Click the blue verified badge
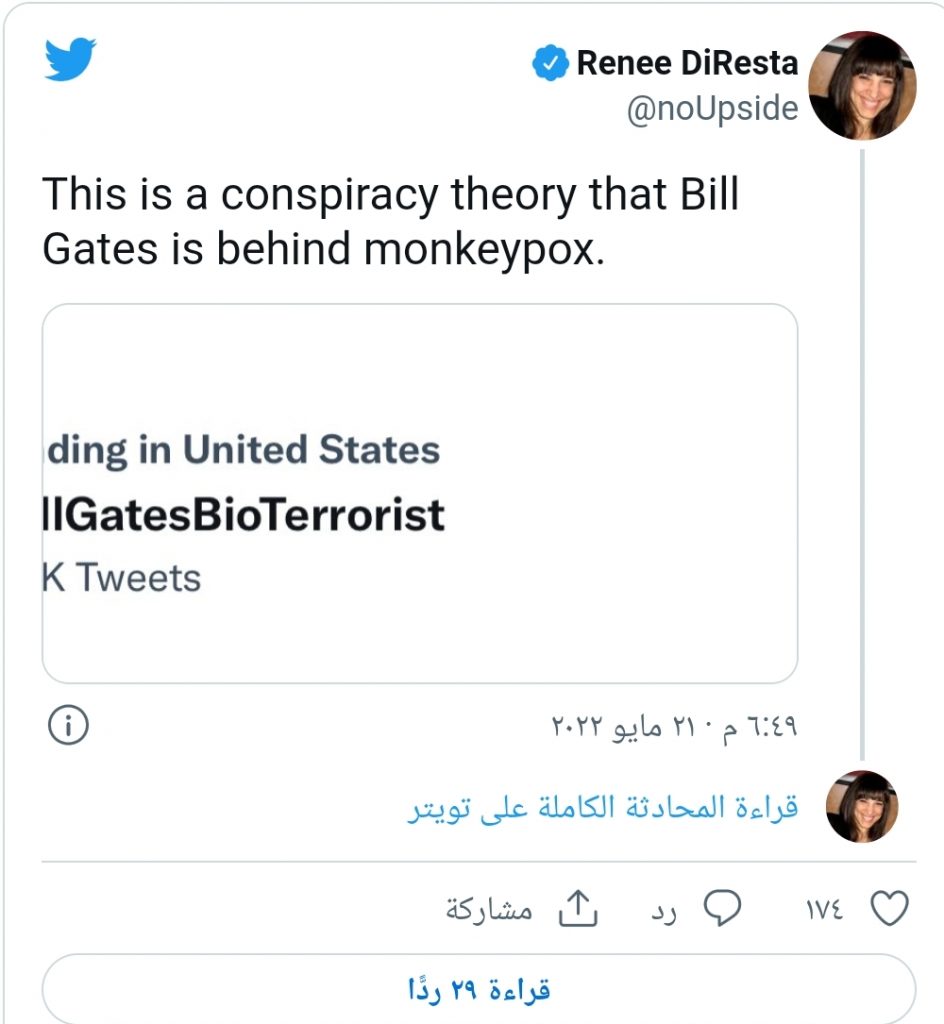This screenshot has height=1024, width=944. coord(549,64)
